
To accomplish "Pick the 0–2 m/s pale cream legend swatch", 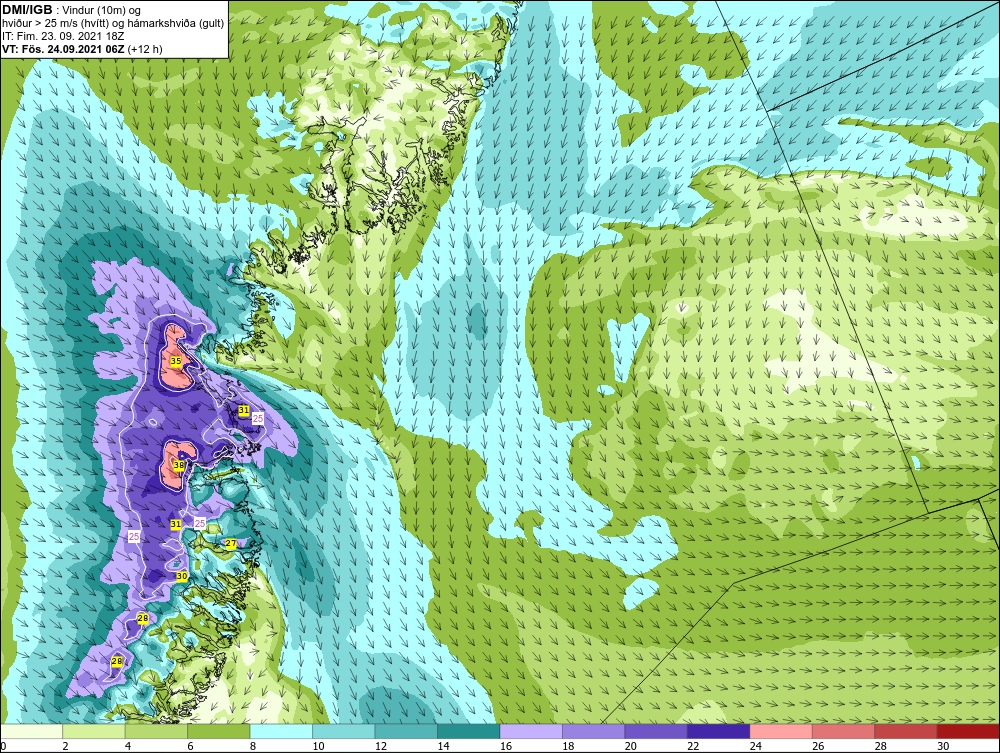I will 31,731.
